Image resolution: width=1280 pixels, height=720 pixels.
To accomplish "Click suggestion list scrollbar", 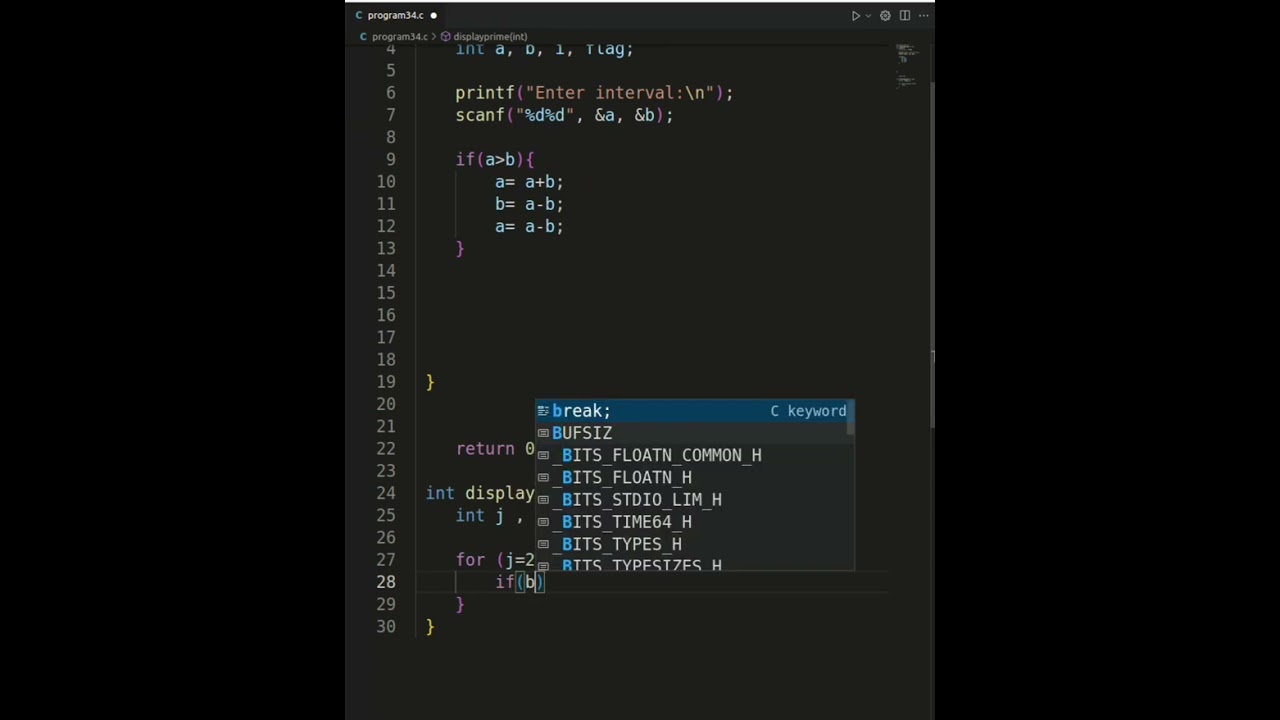I will click(x=851, y=417).
